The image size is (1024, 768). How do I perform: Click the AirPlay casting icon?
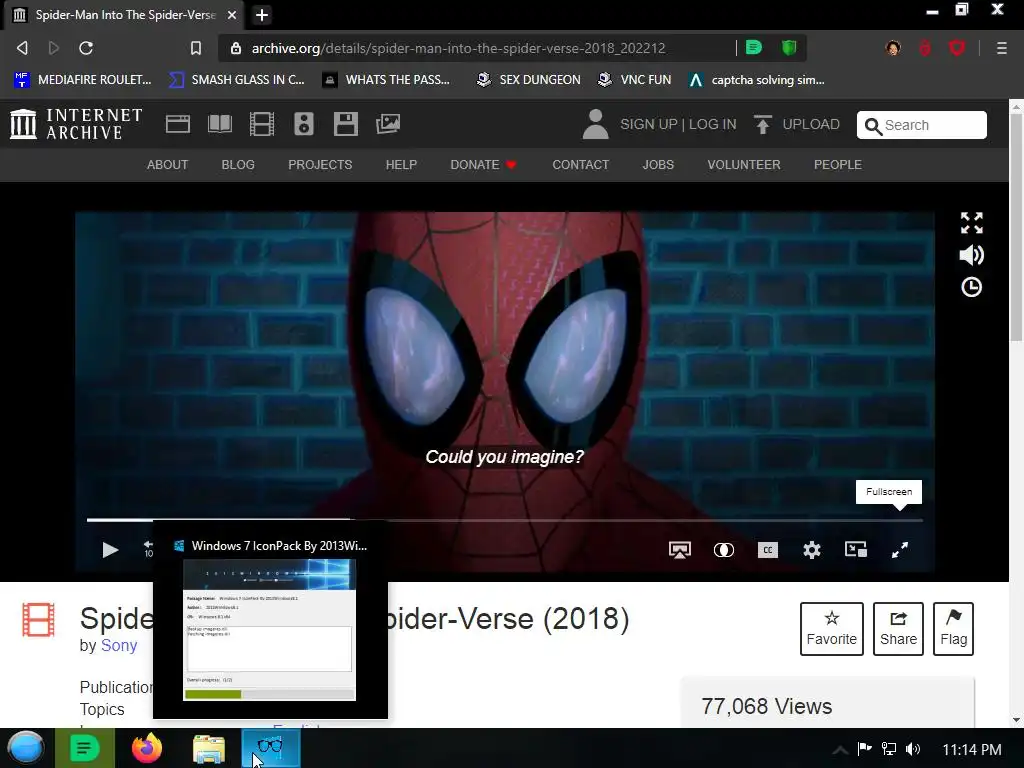[680, 550]
